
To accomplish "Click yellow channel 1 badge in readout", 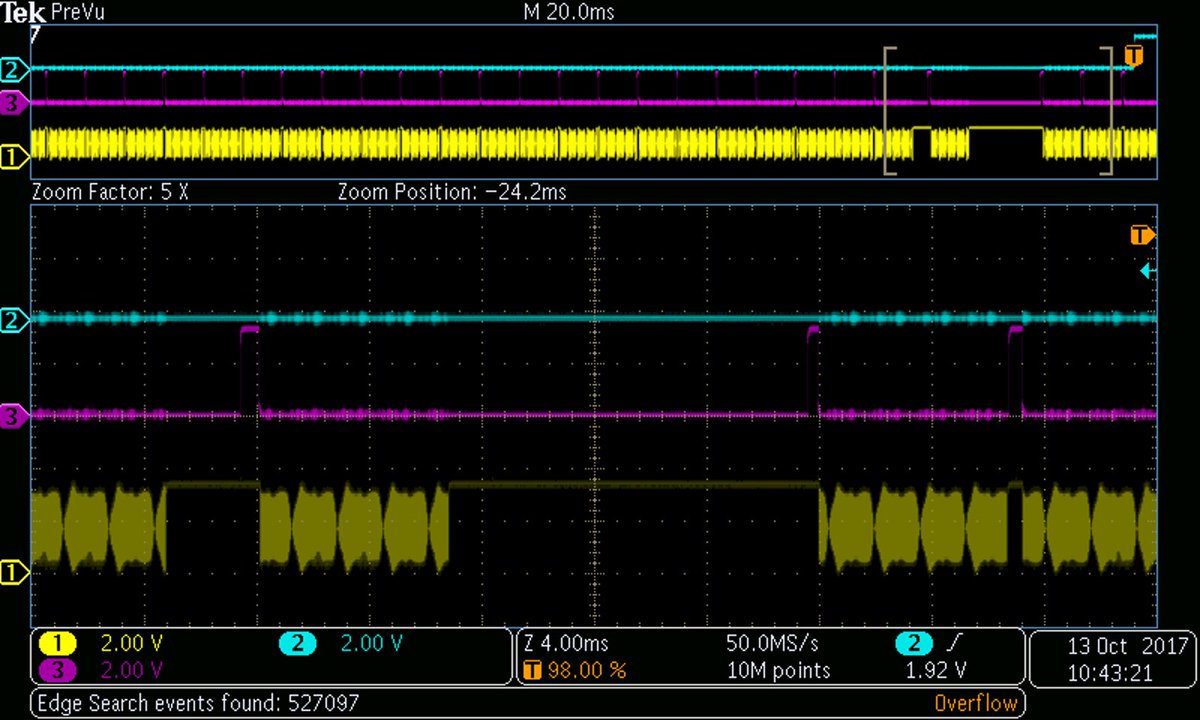I will [x=58, y=644].
